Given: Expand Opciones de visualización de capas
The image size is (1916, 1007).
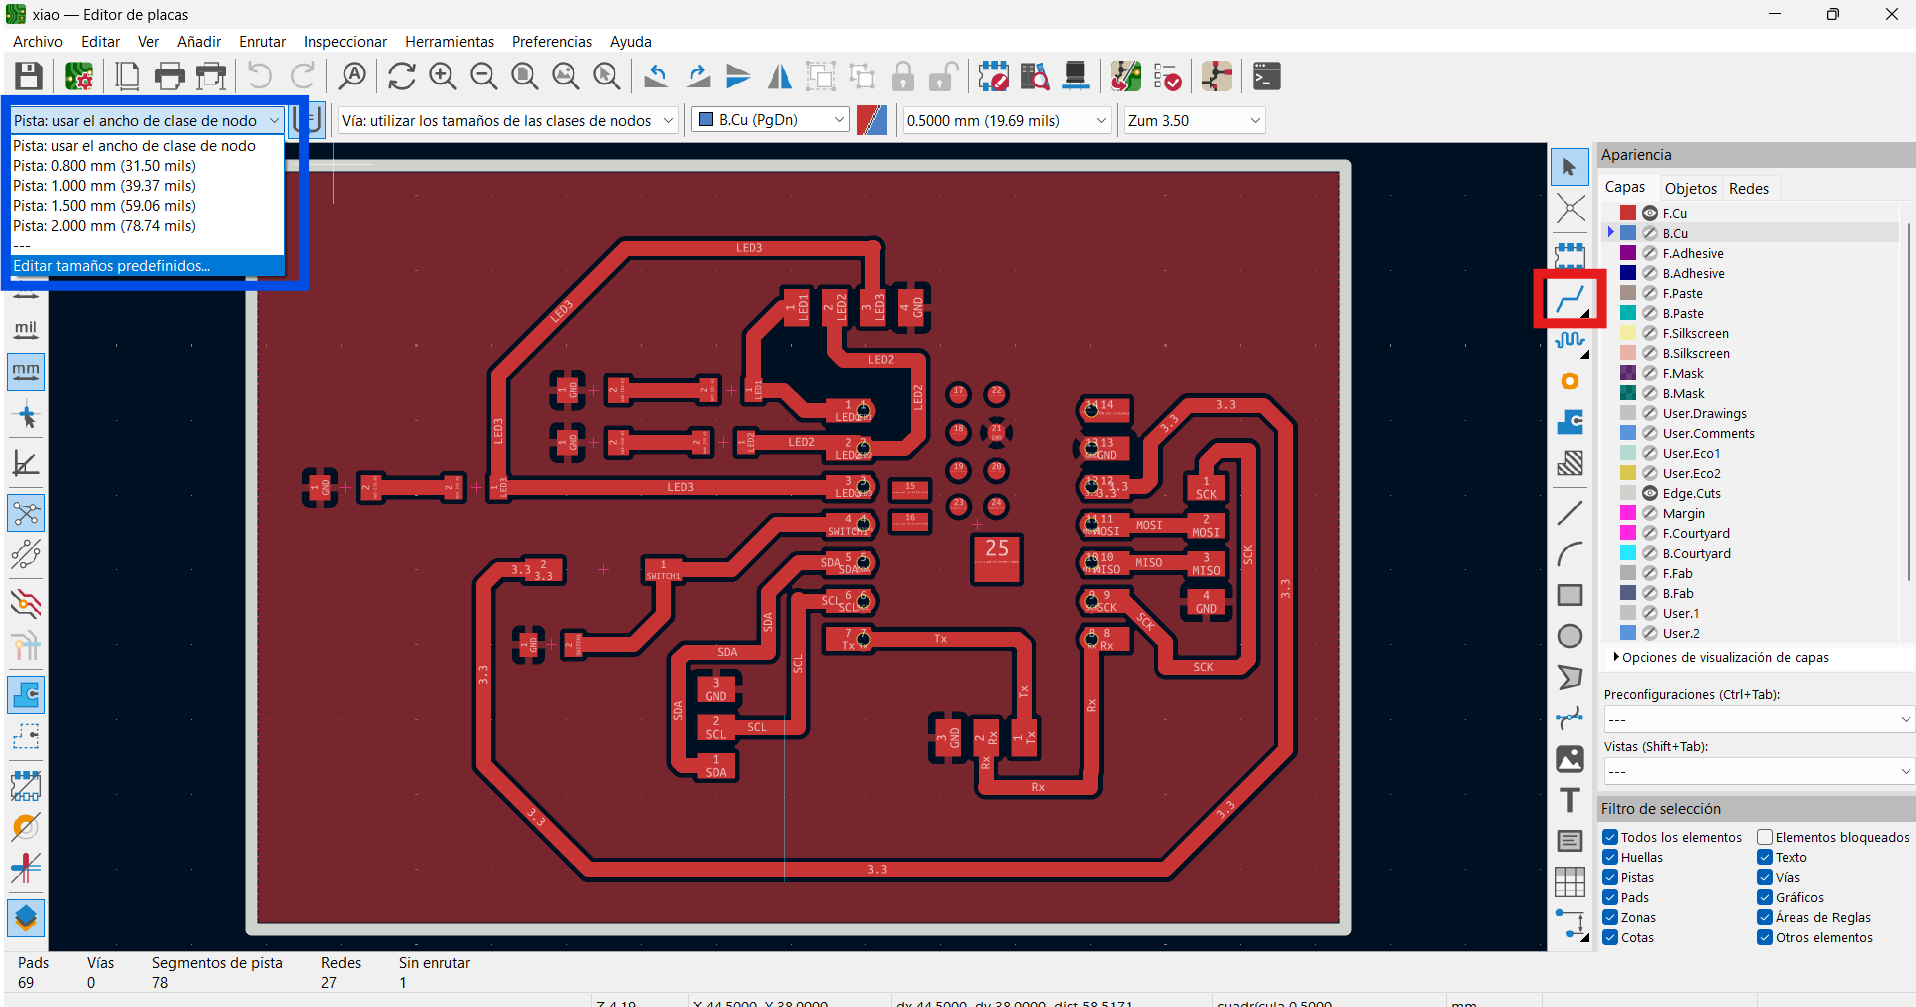Looking at the screenshot, I should click(1720, 657).
